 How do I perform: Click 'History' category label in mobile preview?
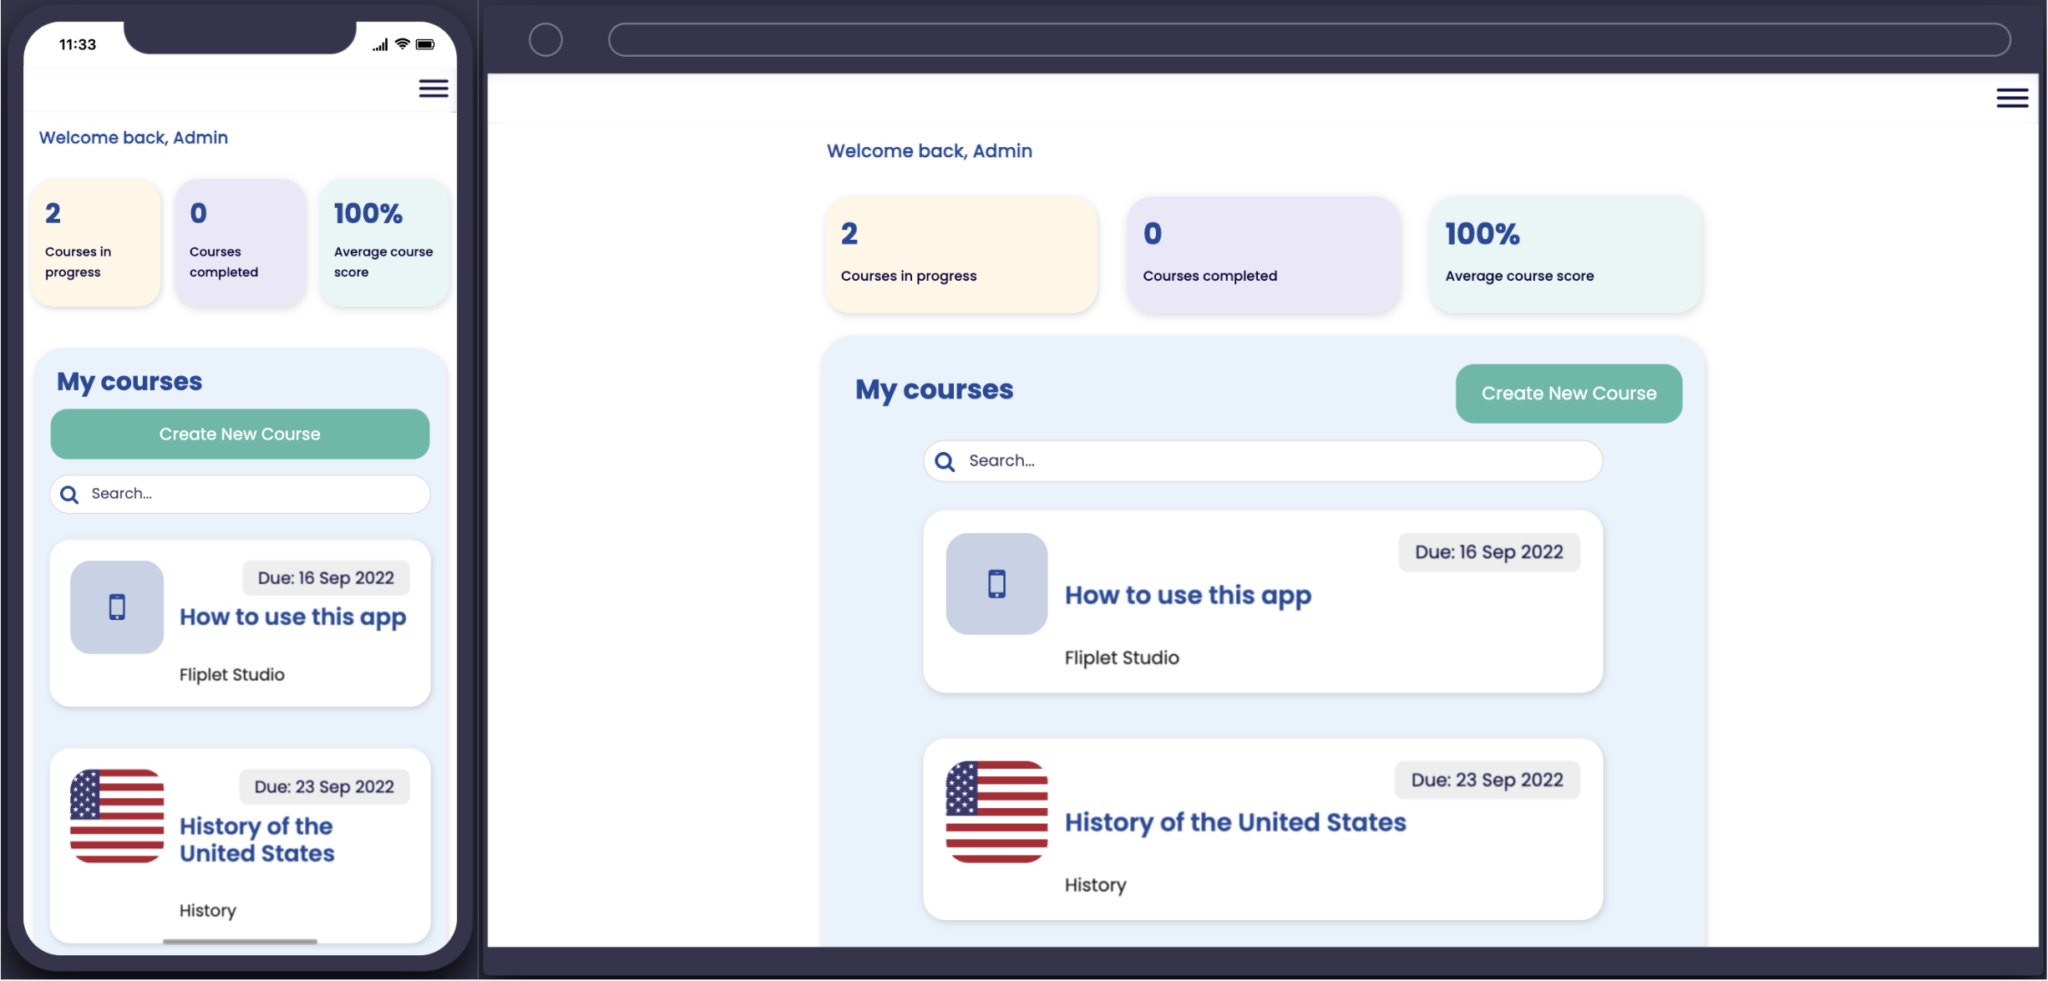pos(208,911)
